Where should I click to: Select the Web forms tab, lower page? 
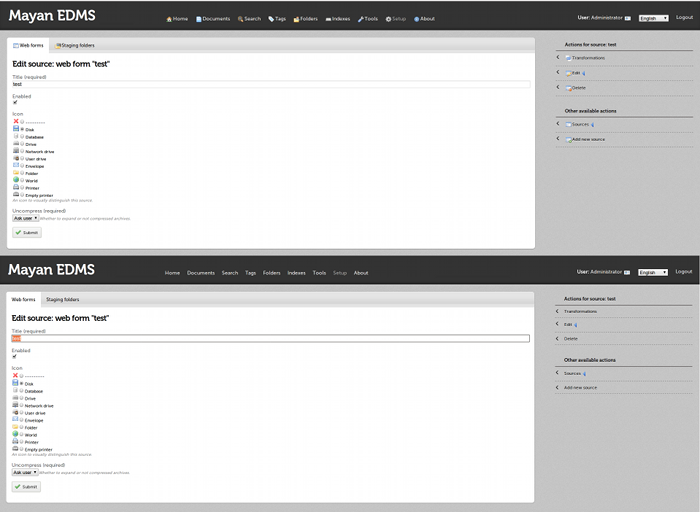[x=23, y=300]
